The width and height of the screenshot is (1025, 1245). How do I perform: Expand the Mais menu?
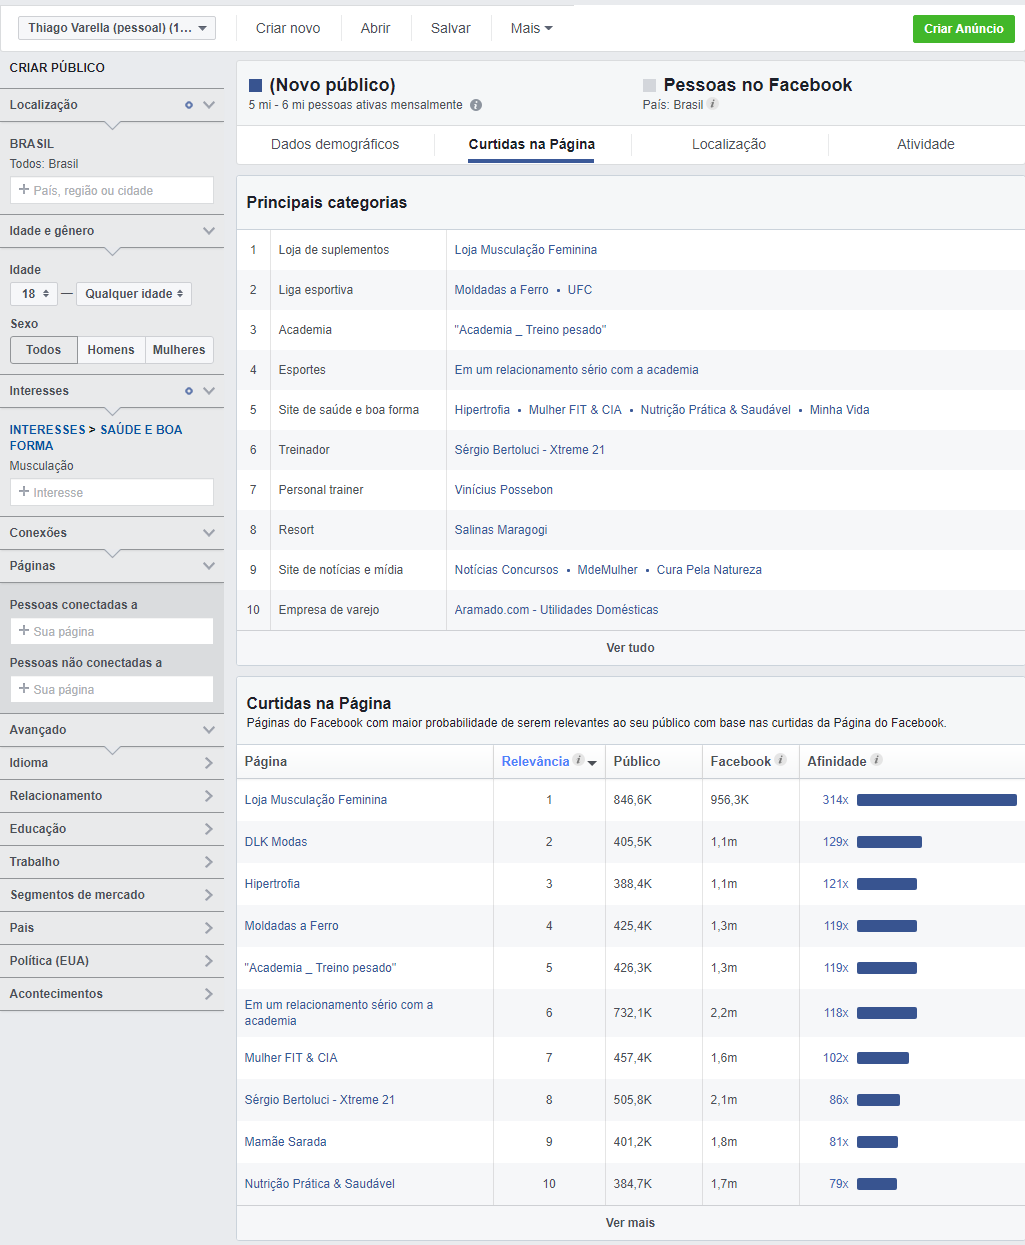[x=531, y=28]
